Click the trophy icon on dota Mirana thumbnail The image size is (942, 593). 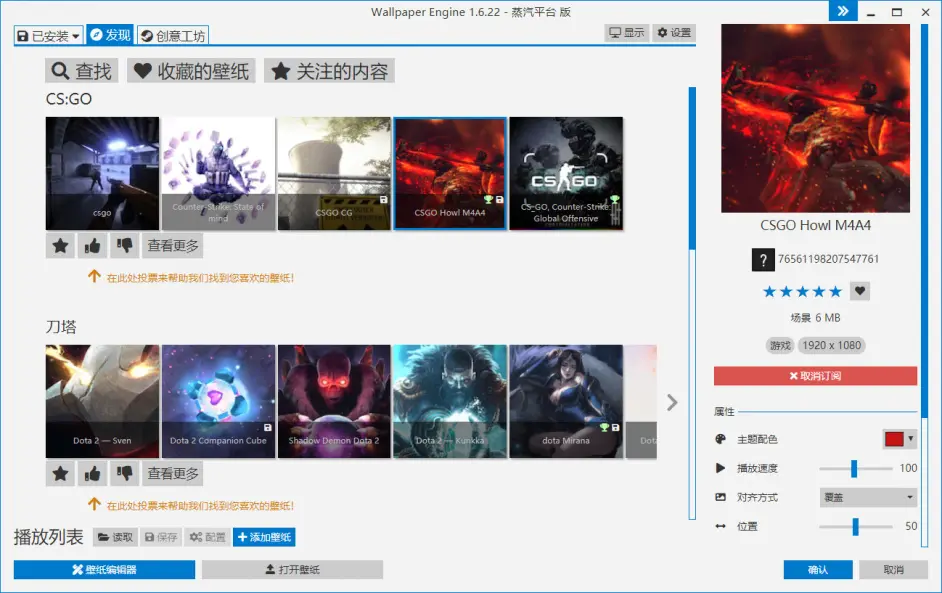click(x=604, y=427)
